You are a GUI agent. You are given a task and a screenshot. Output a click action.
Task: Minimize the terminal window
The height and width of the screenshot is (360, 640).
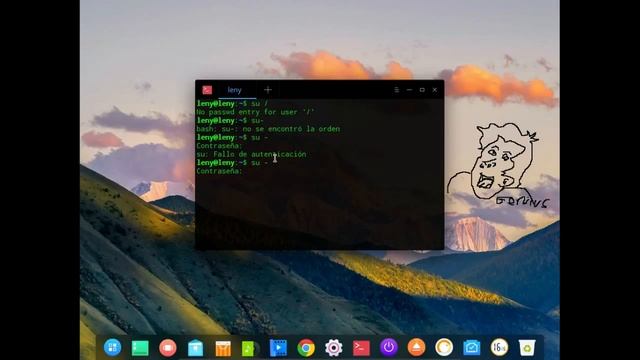pos(409,90)
